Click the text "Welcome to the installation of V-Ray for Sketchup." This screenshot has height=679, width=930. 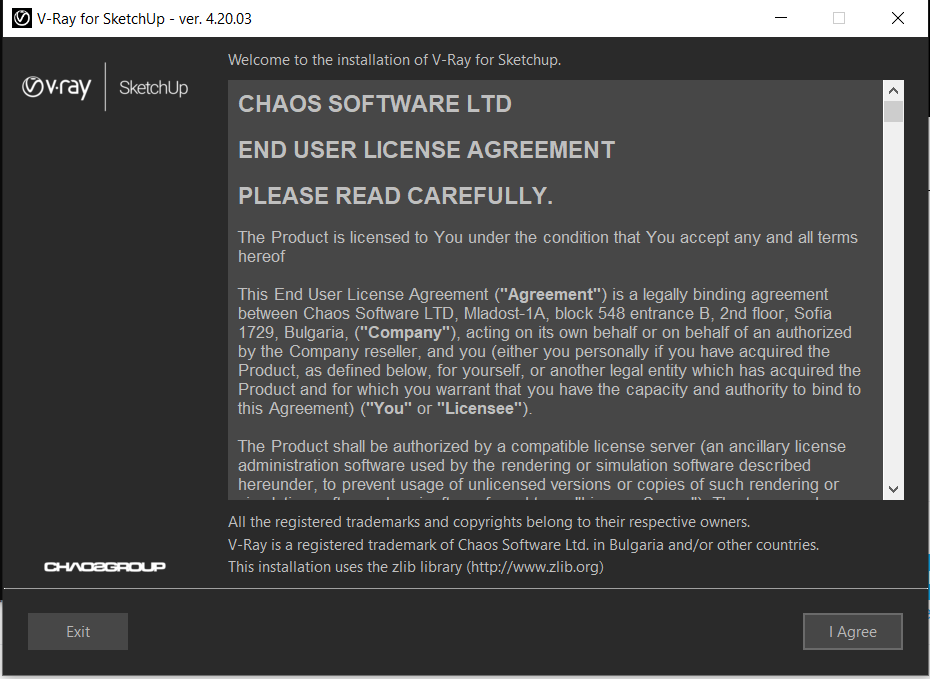tap(394, 60)
